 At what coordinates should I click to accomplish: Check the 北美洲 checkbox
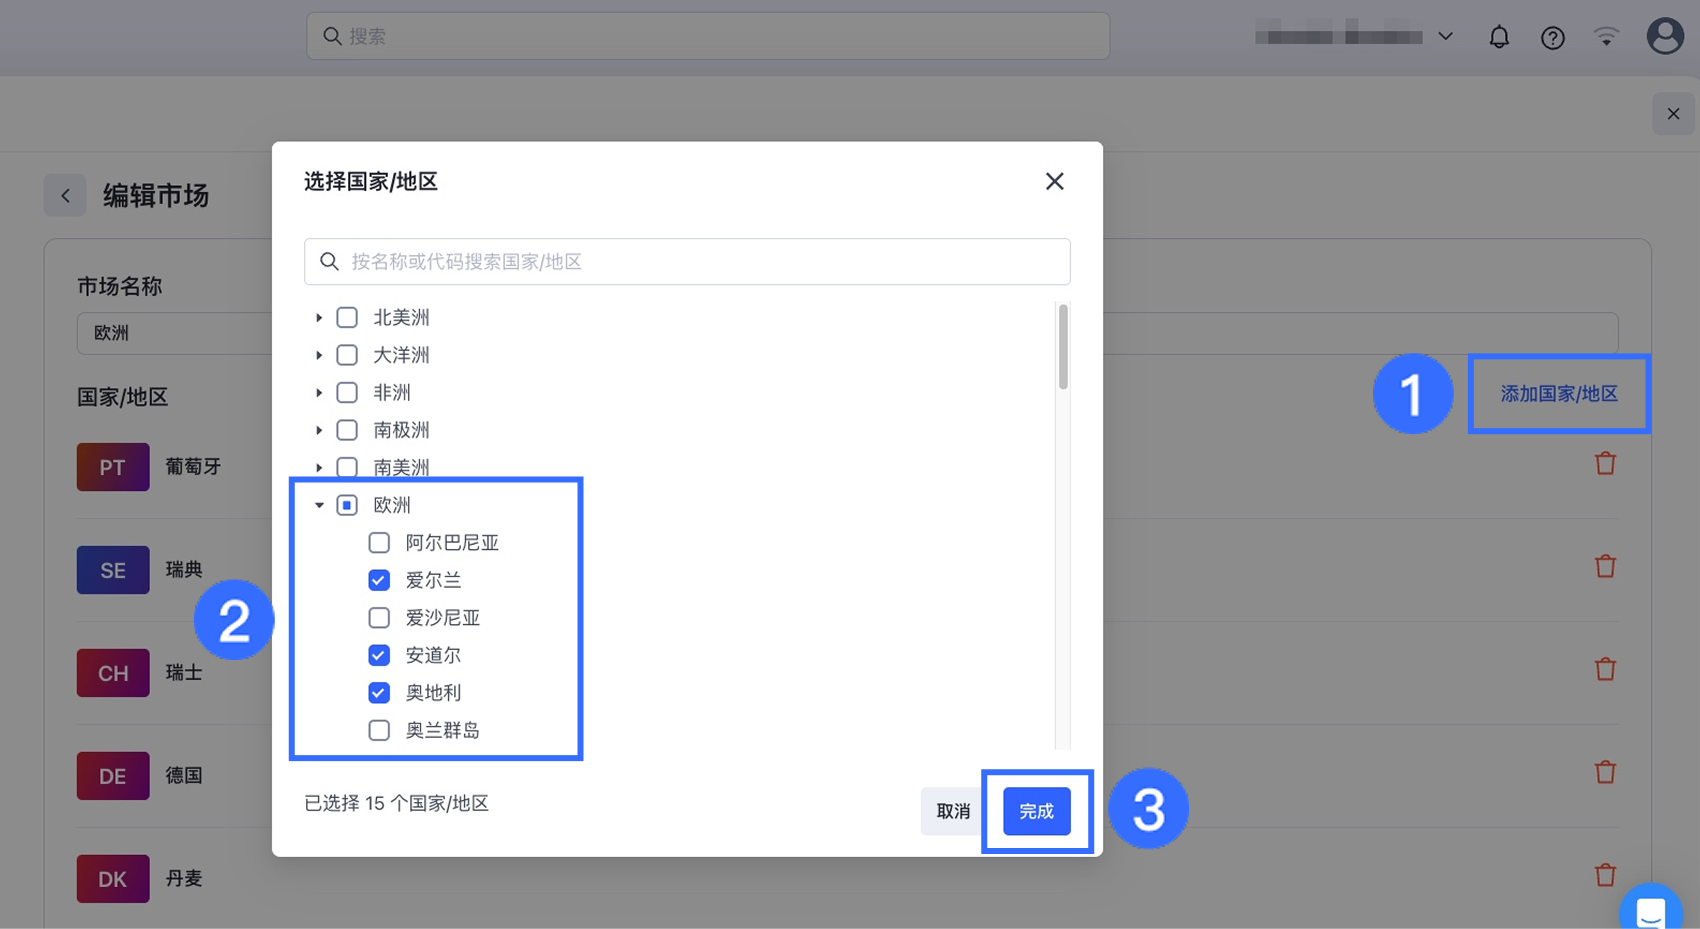pos(347,318)
